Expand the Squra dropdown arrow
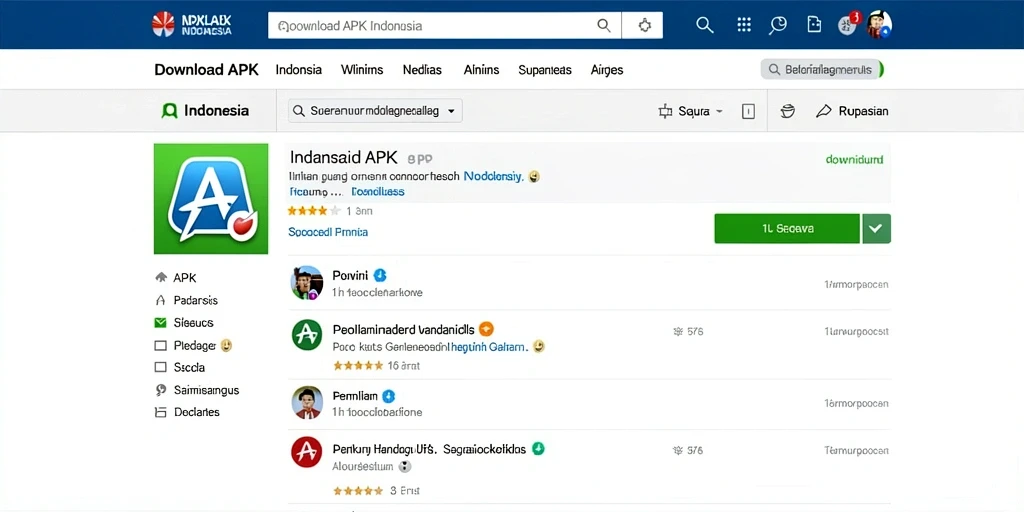1024x512 pixels. point(720,111)
